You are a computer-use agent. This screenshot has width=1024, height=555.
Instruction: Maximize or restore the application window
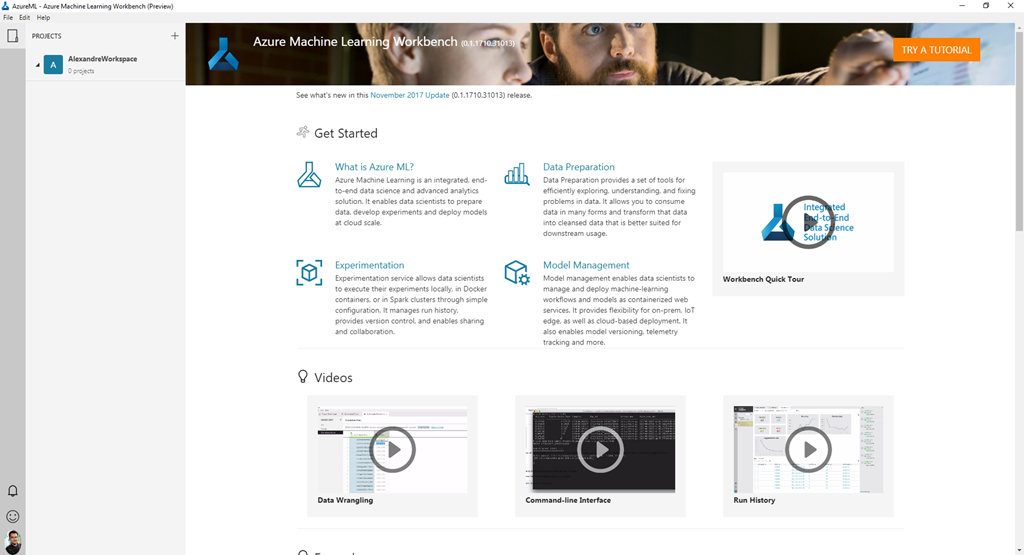point(986,6)
